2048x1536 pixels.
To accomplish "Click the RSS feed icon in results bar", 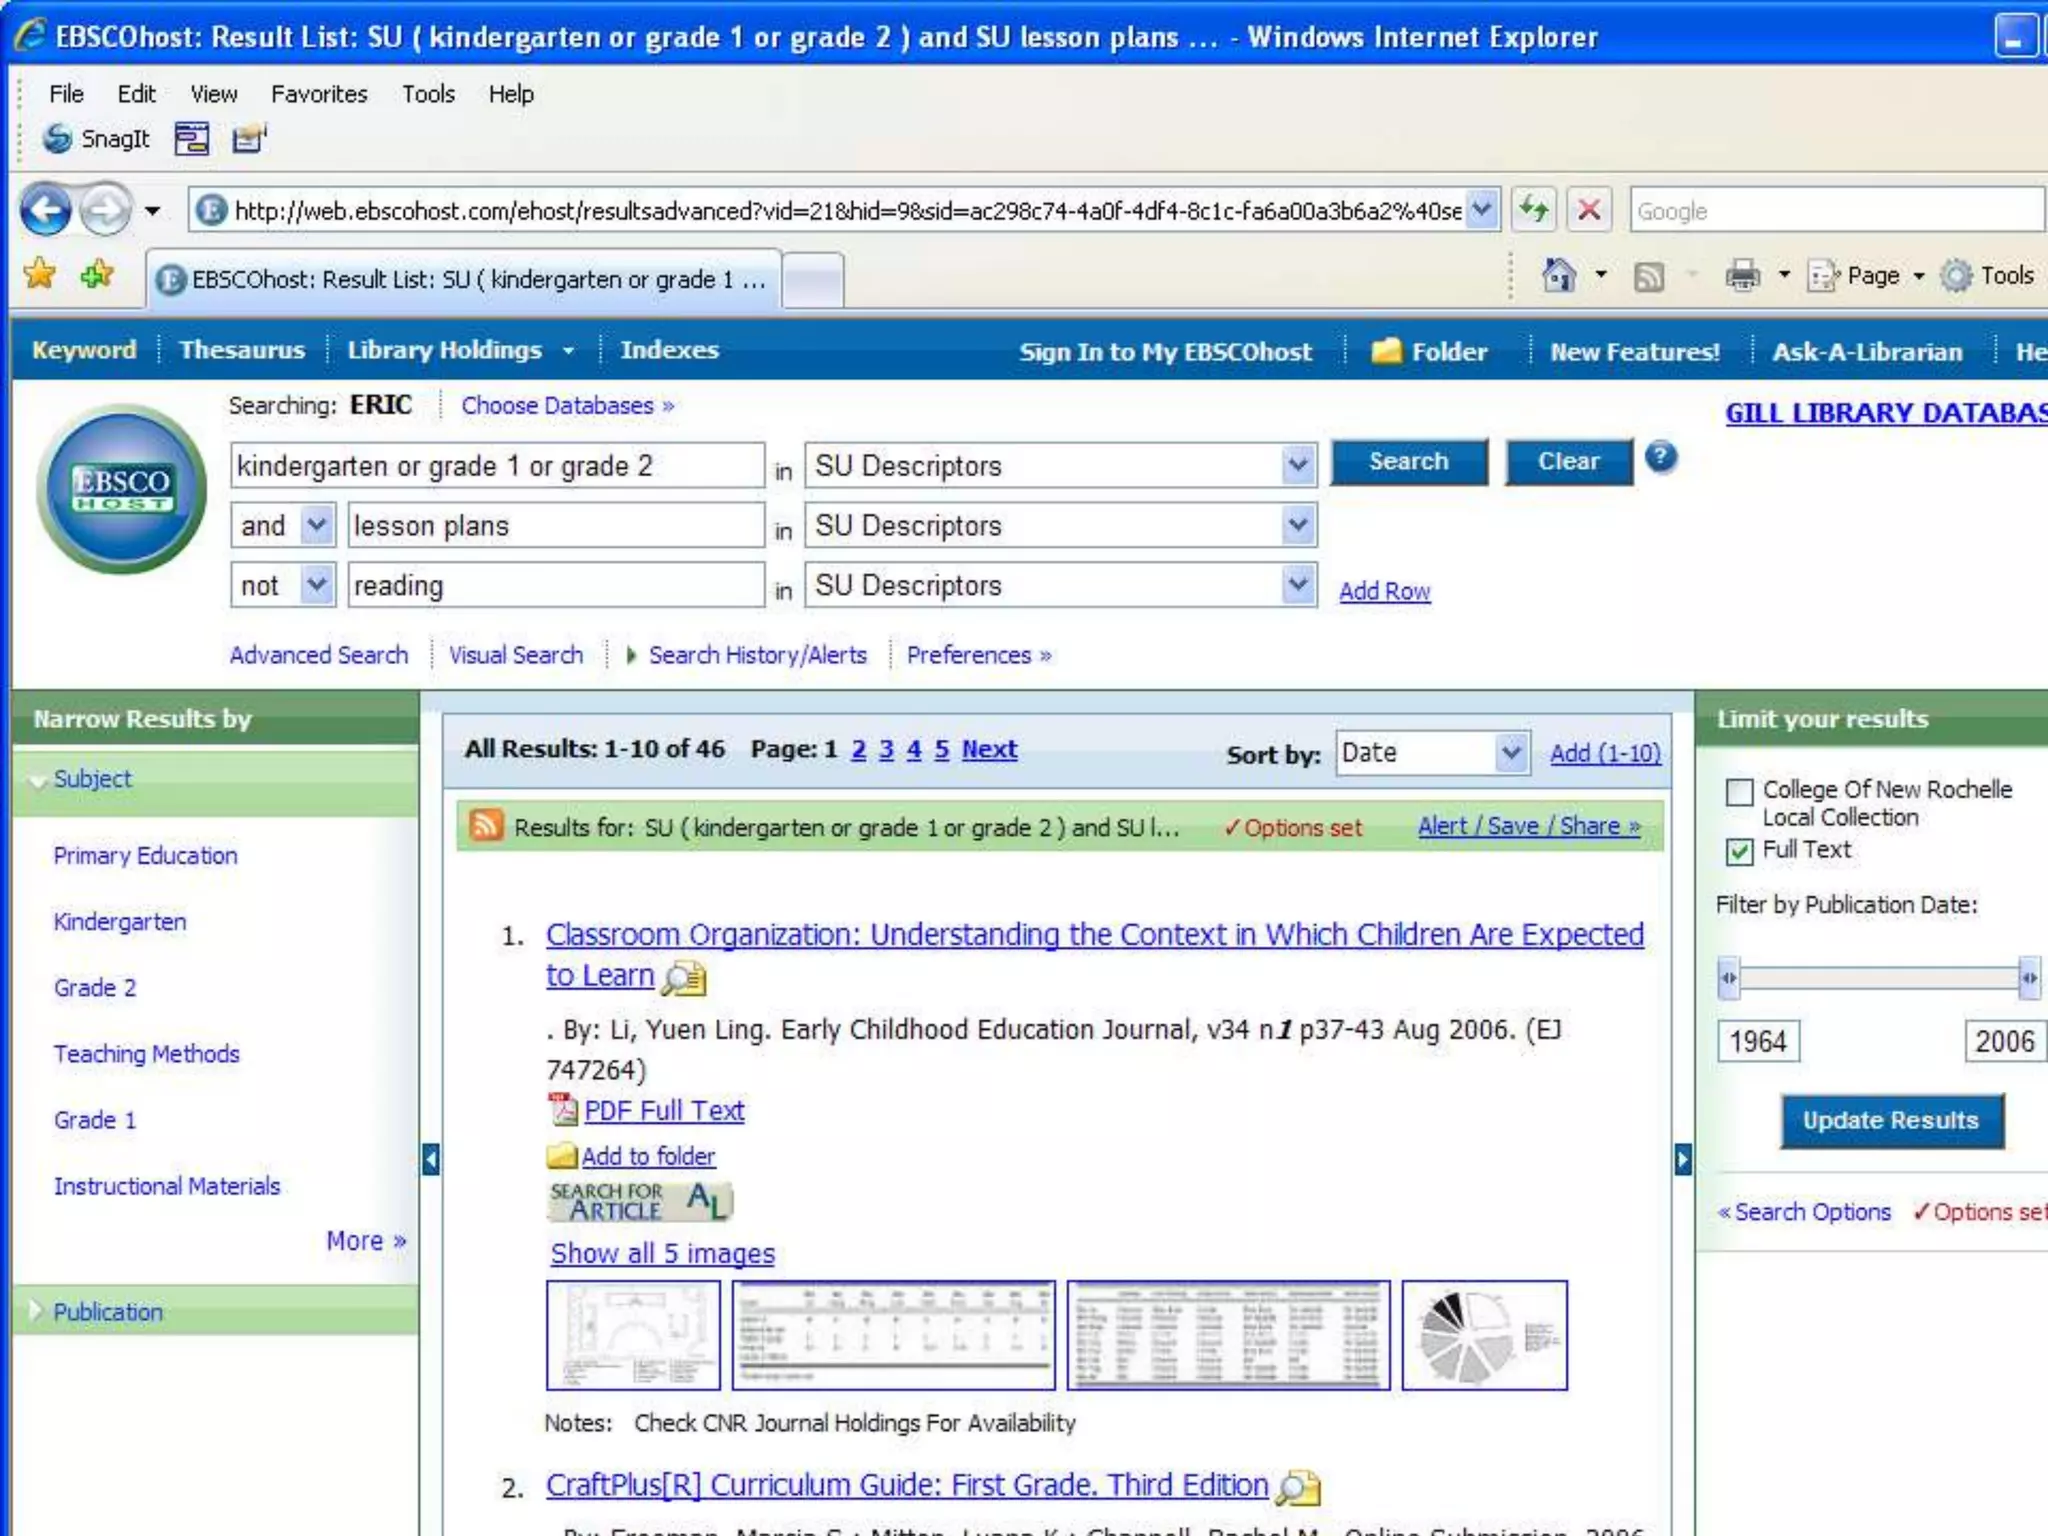I will coord(486,825).
